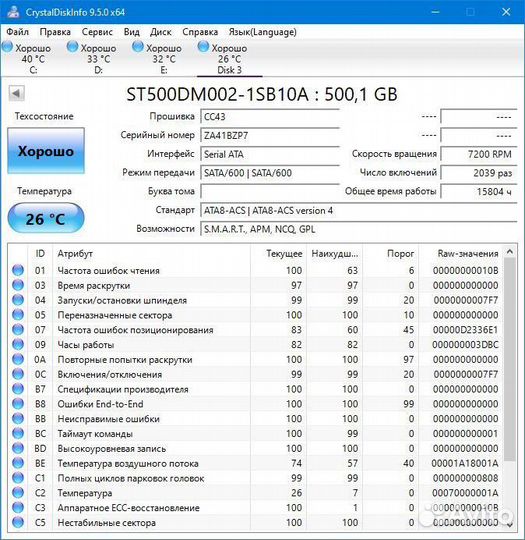
Task: Select the Частота ошибок позиционирования row
Action: (255, 330)
